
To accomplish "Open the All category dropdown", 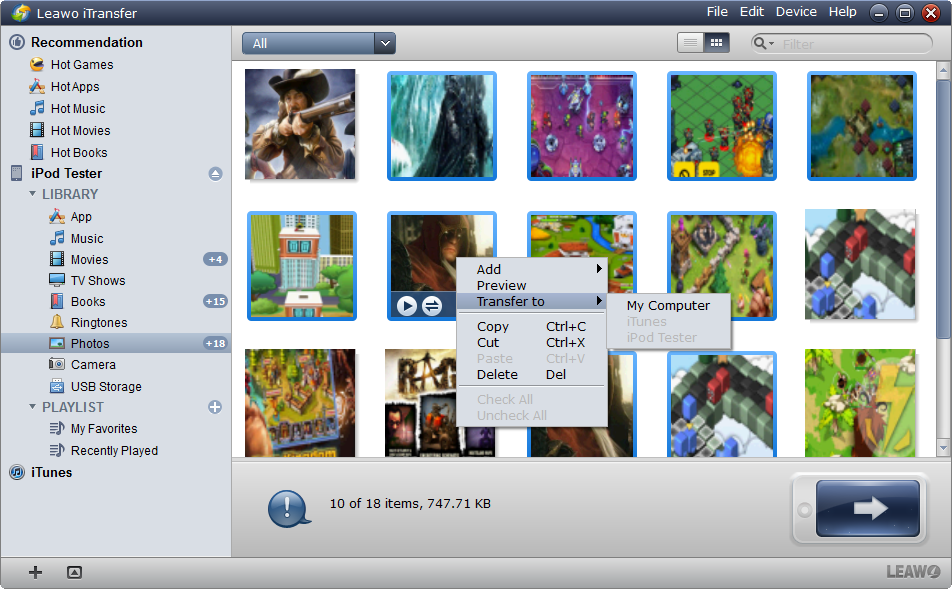I will 384,44.
